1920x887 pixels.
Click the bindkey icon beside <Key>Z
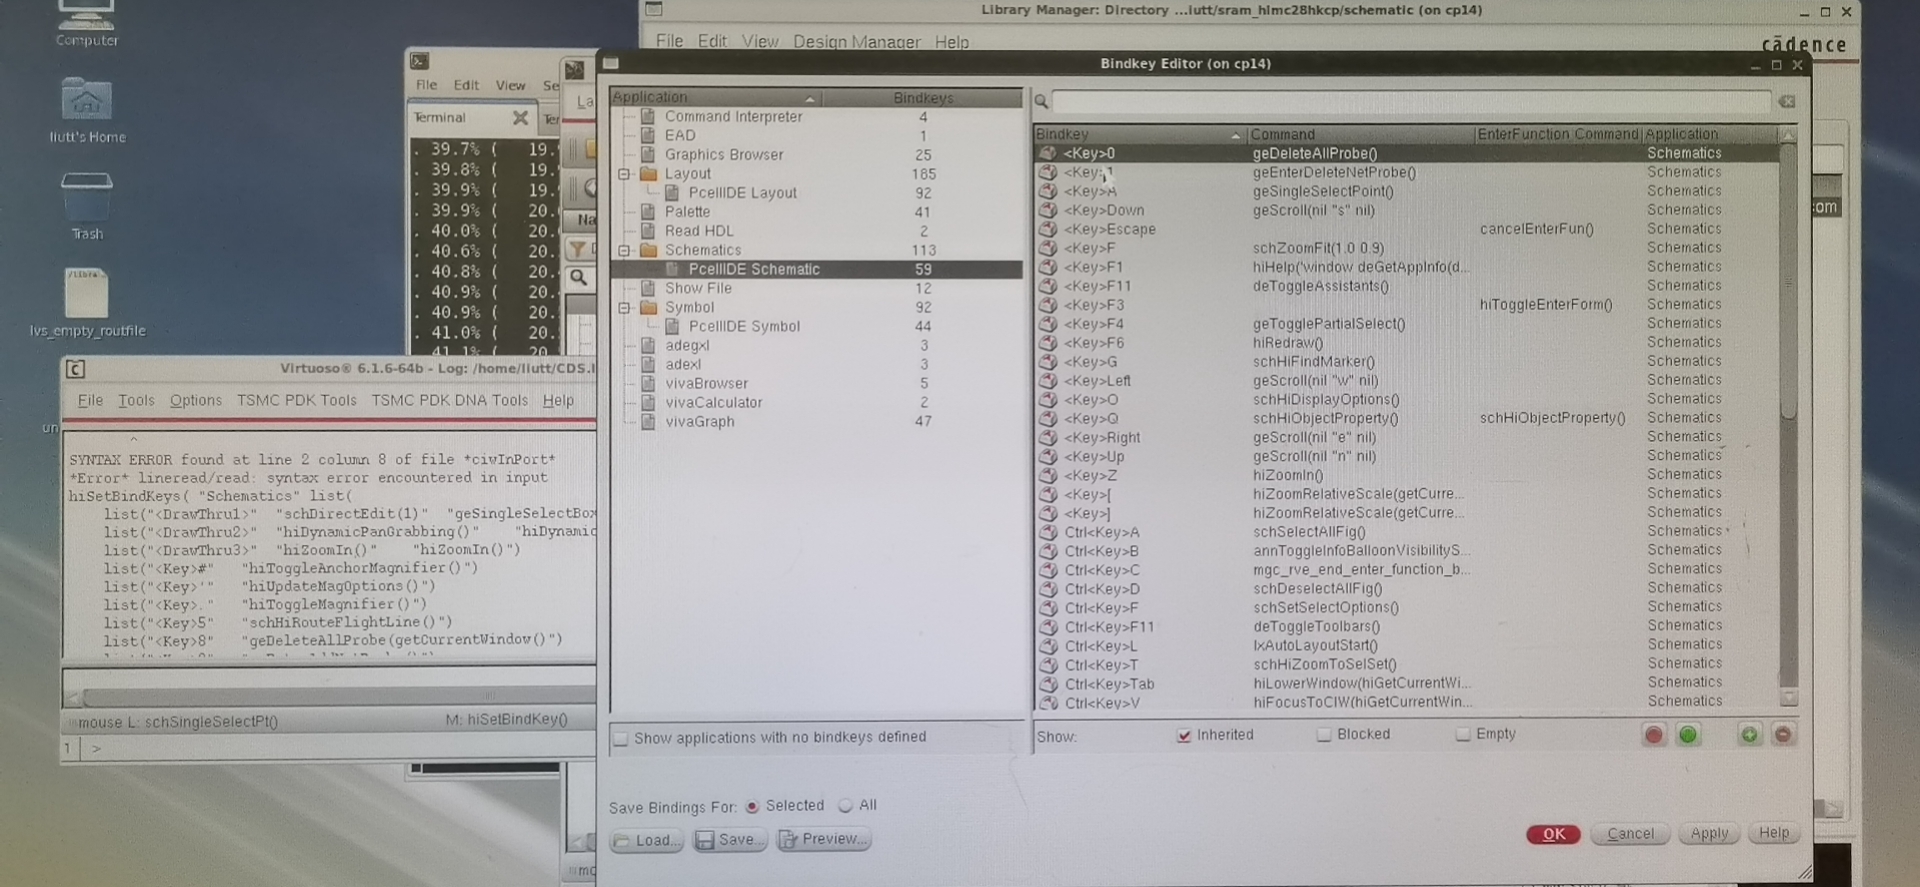point(1047,475)
